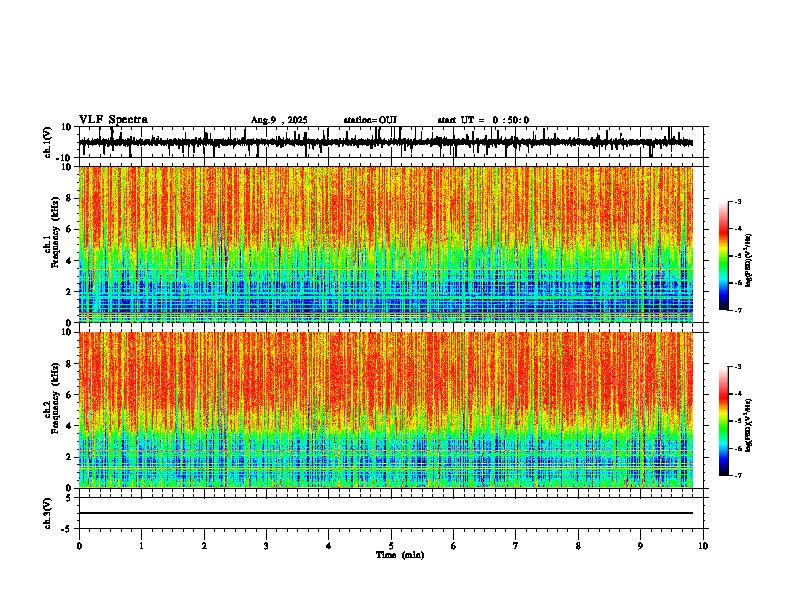Click the flat ch.3 voltage trace line
This screenshot has width=792, height=612.
[386, 513]
